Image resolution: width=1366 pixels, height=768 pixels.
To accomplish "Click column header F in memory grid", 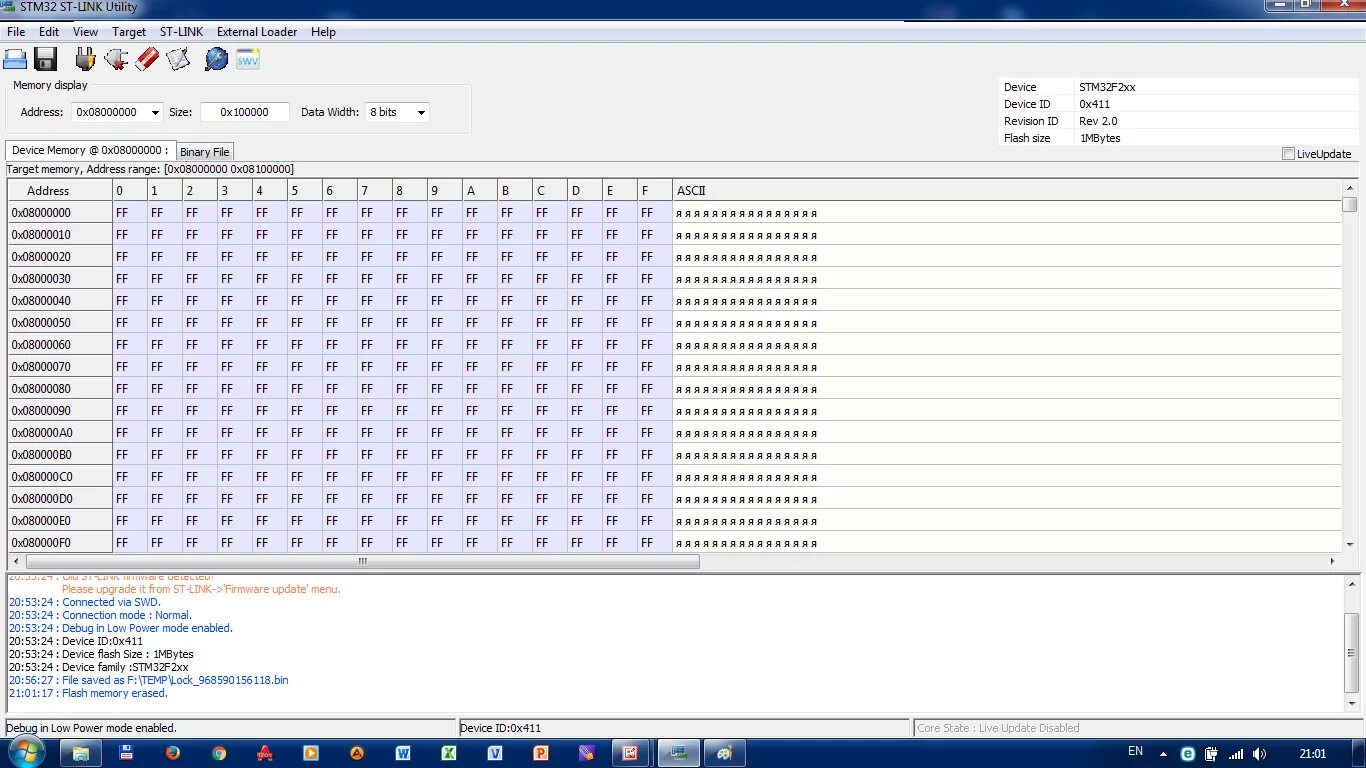I will tap(655, 190).
